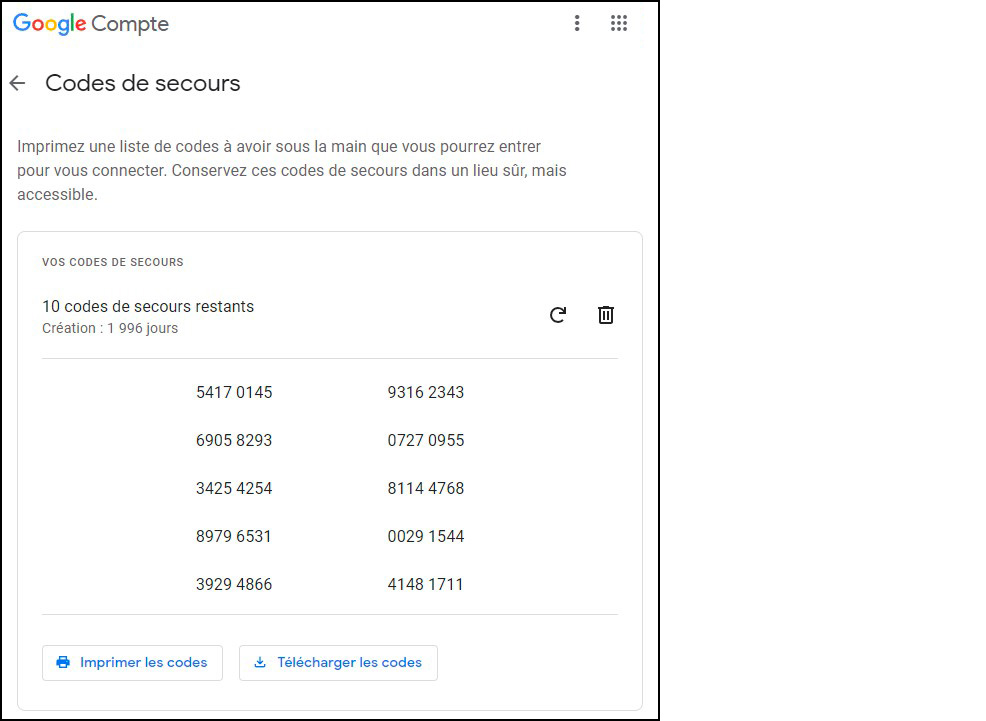The width and height of the screenshot is (986, 721).
Task: Select backup code 3425 4254
Action: pos(234,488)
